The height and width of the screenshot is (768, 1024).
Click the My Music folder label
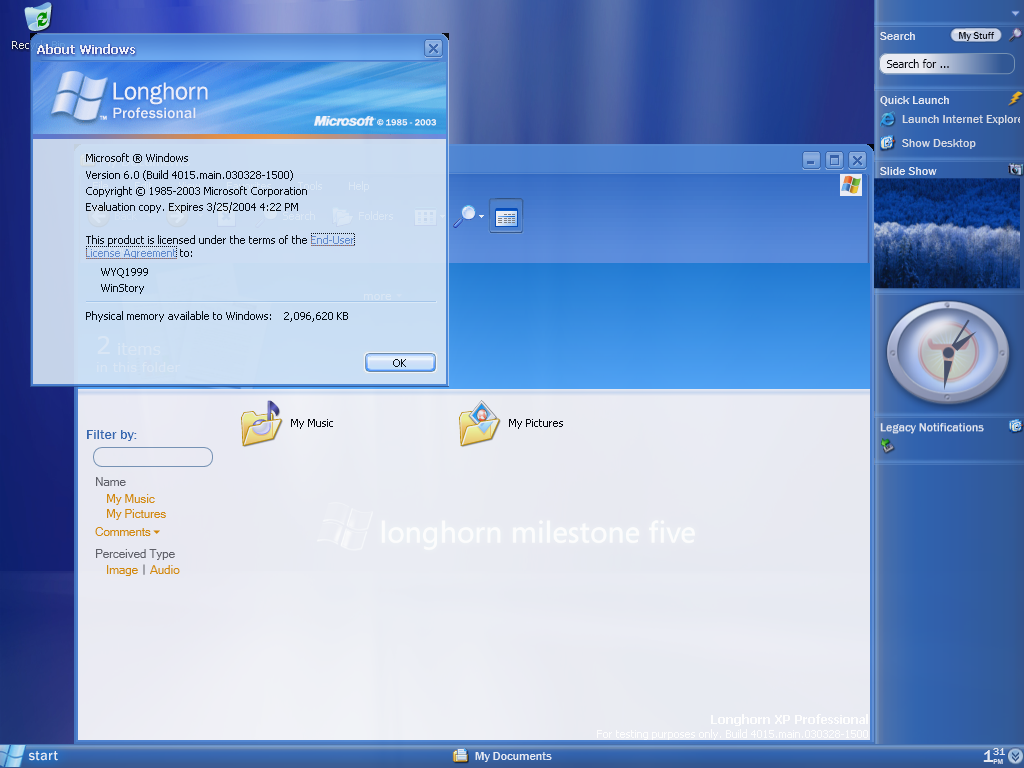[x=312, y=423]
